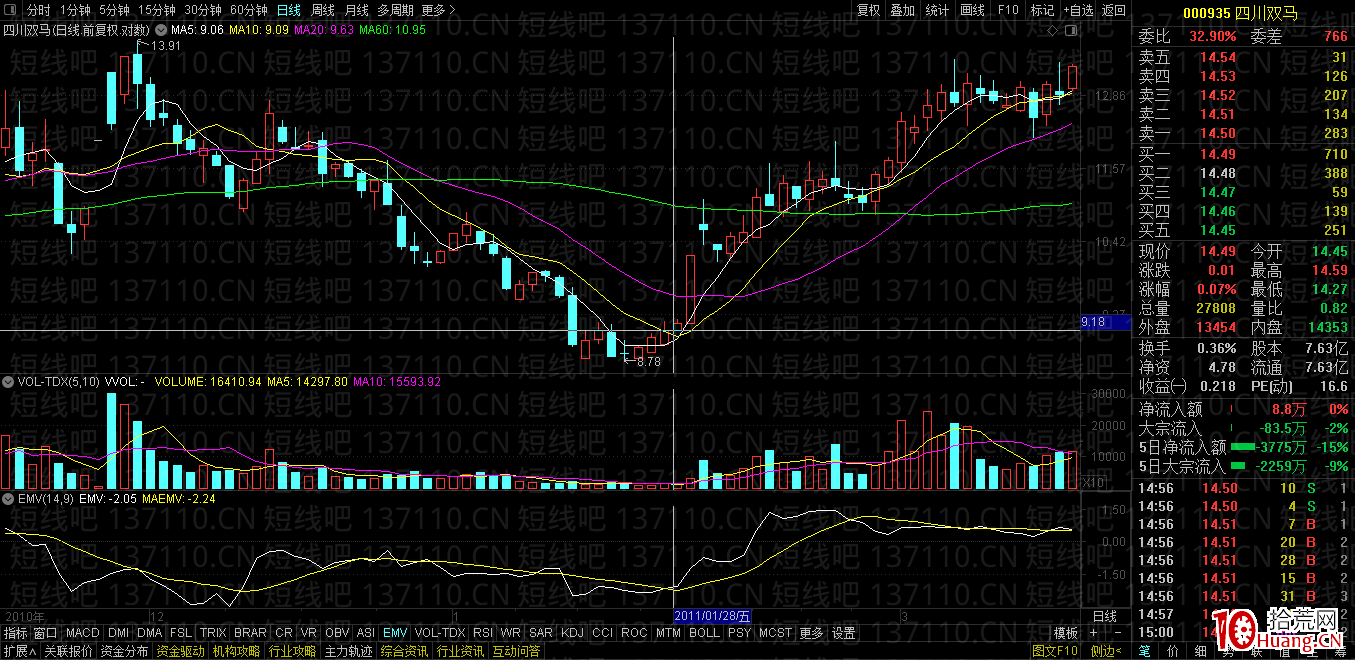The image size is (1355, 660).
Task: Click the stock title 000935 四川双马
Action: [x=1240, y=13]
